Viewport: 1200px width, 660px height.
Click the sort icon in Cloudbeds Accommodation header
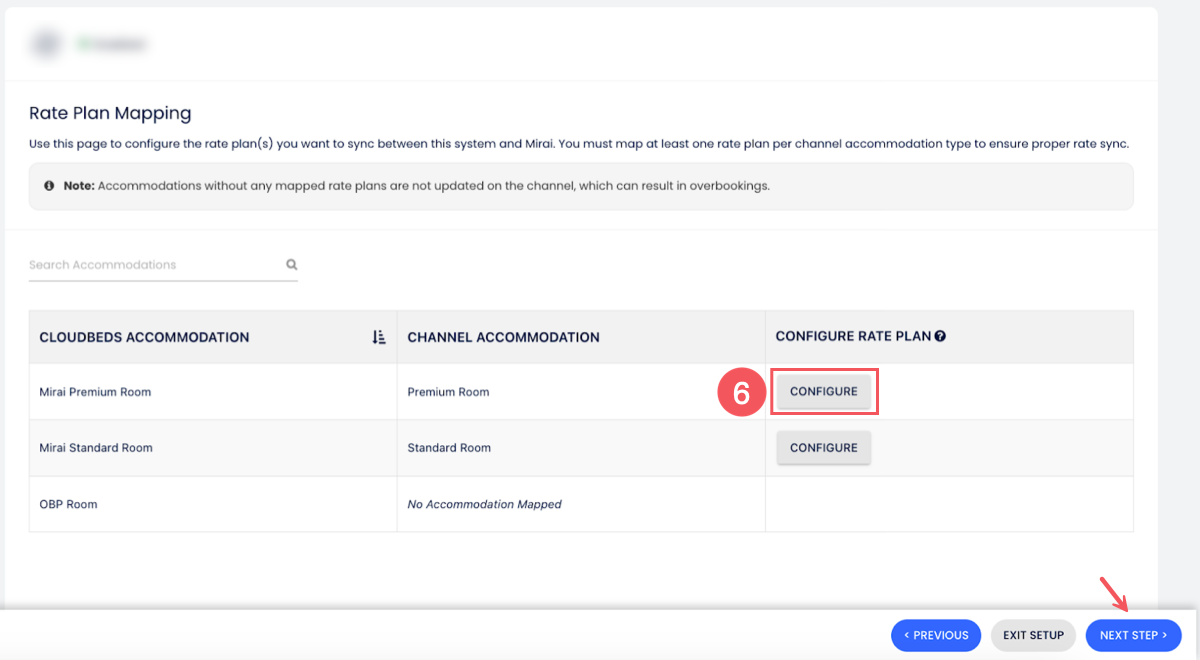379,338
